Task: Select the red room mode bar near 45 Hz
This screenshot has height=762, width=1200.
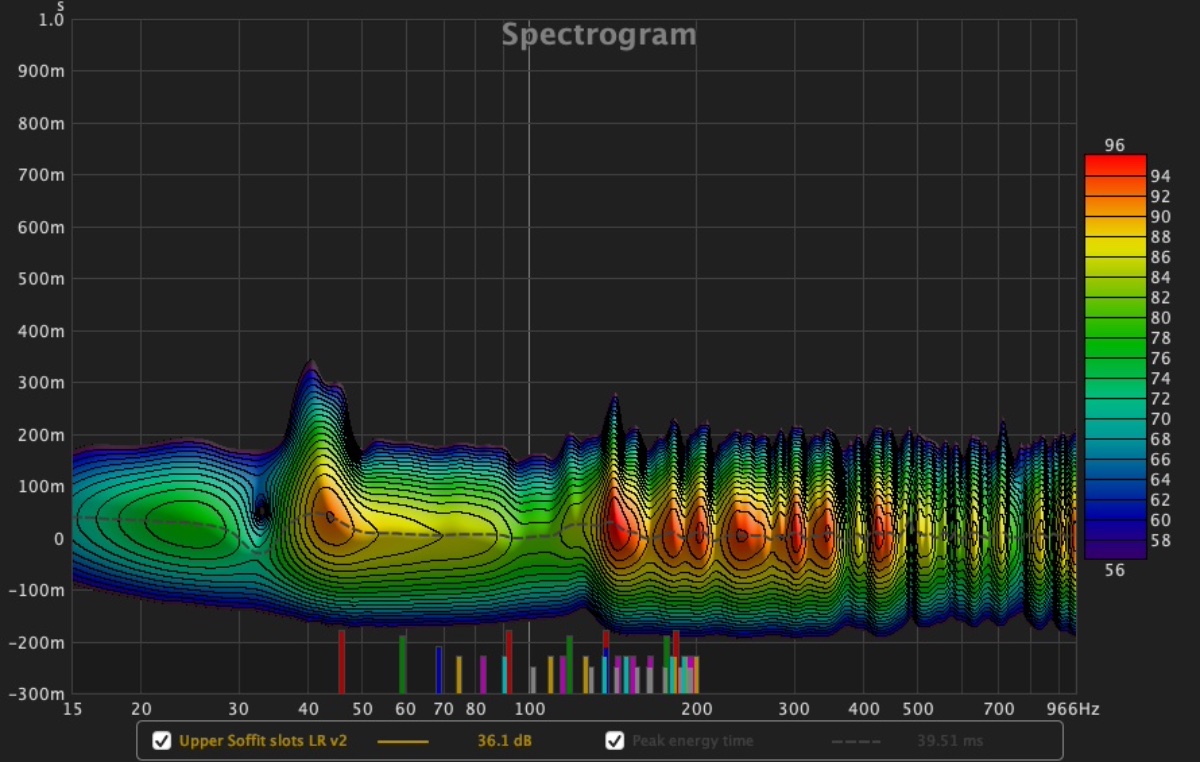Action: coord(341,662)
